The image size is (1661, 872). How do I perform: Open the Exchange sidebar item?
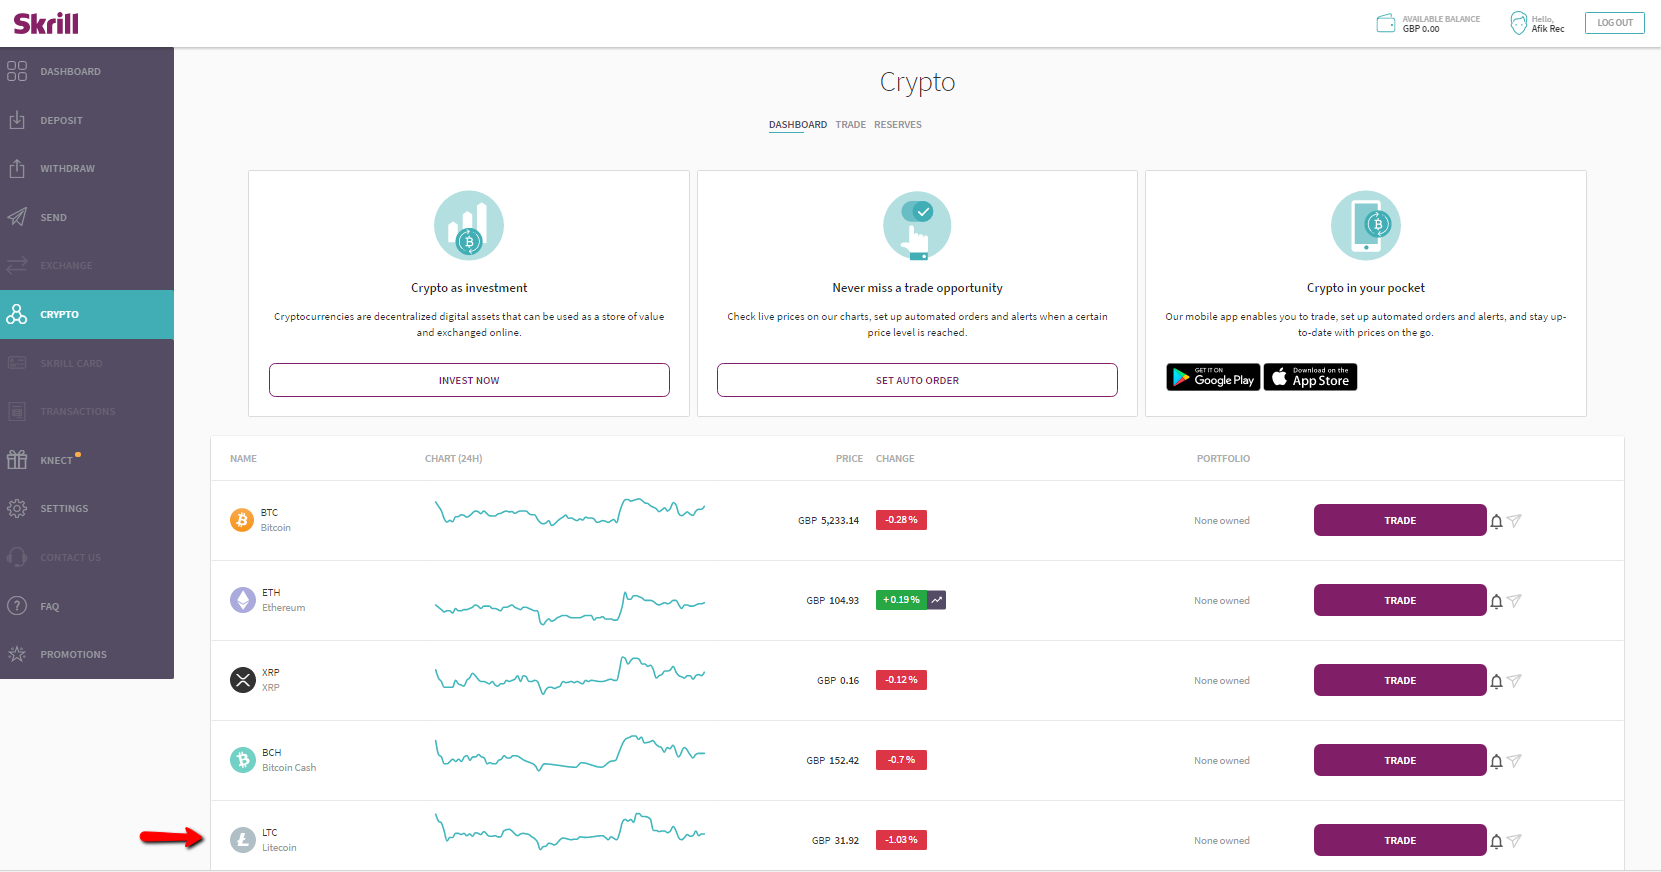(x=87, y=266)
